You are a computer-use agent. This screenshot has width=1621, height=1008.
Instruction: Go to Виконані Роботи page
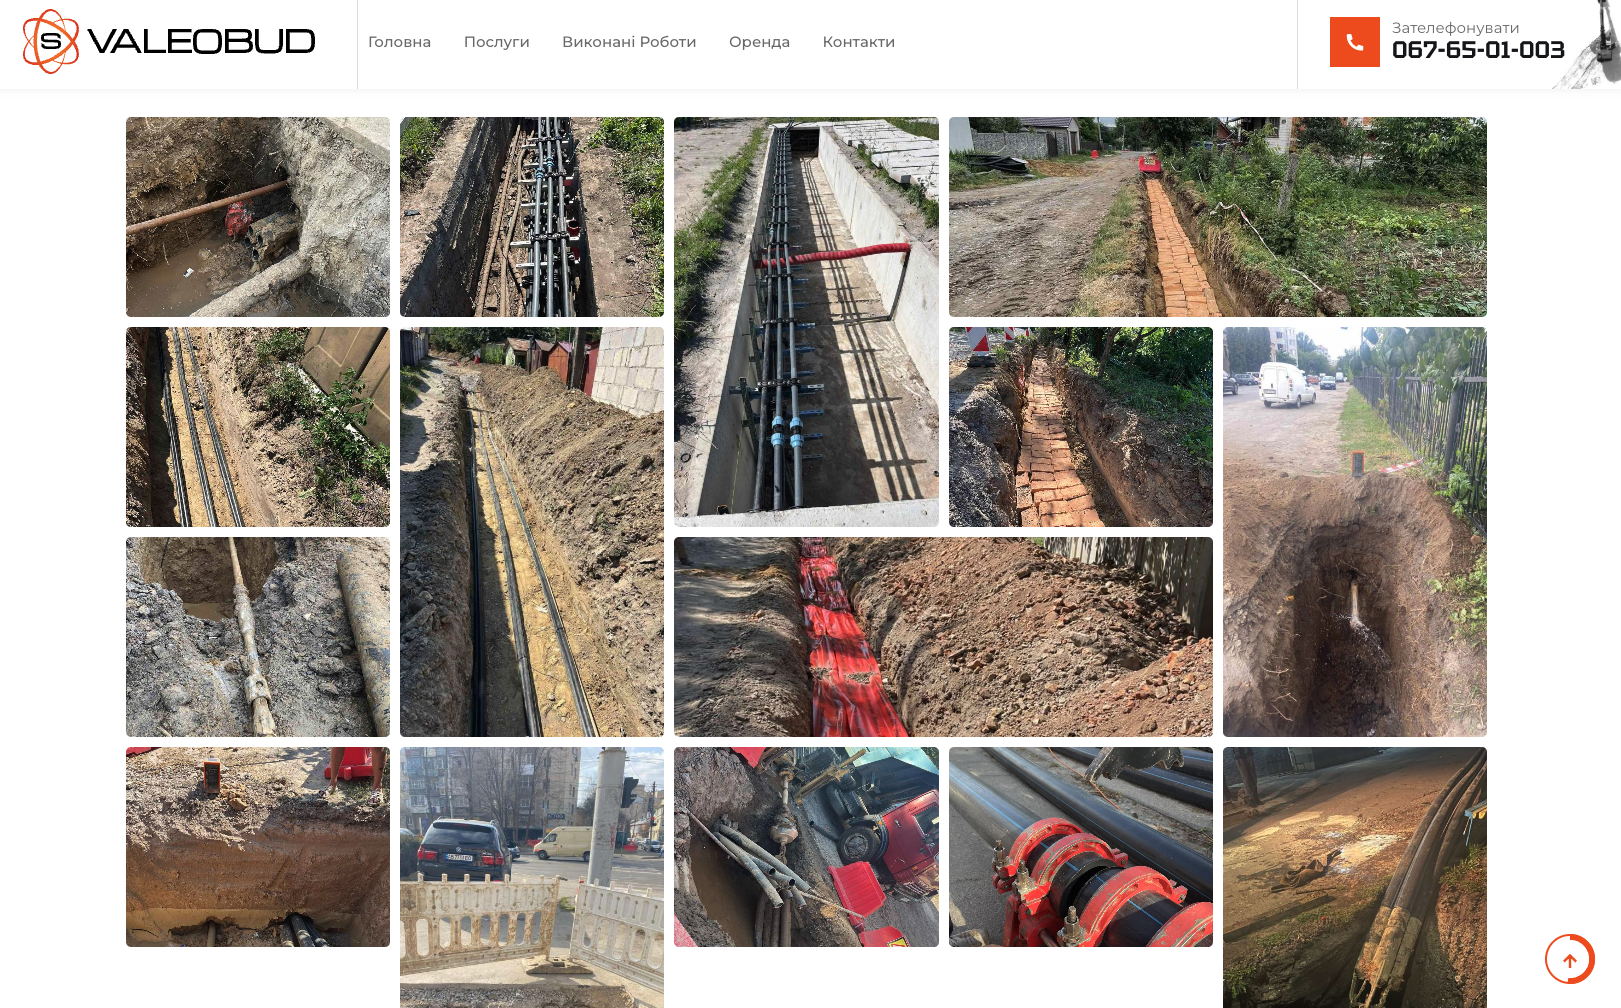(x=628, y=42)
